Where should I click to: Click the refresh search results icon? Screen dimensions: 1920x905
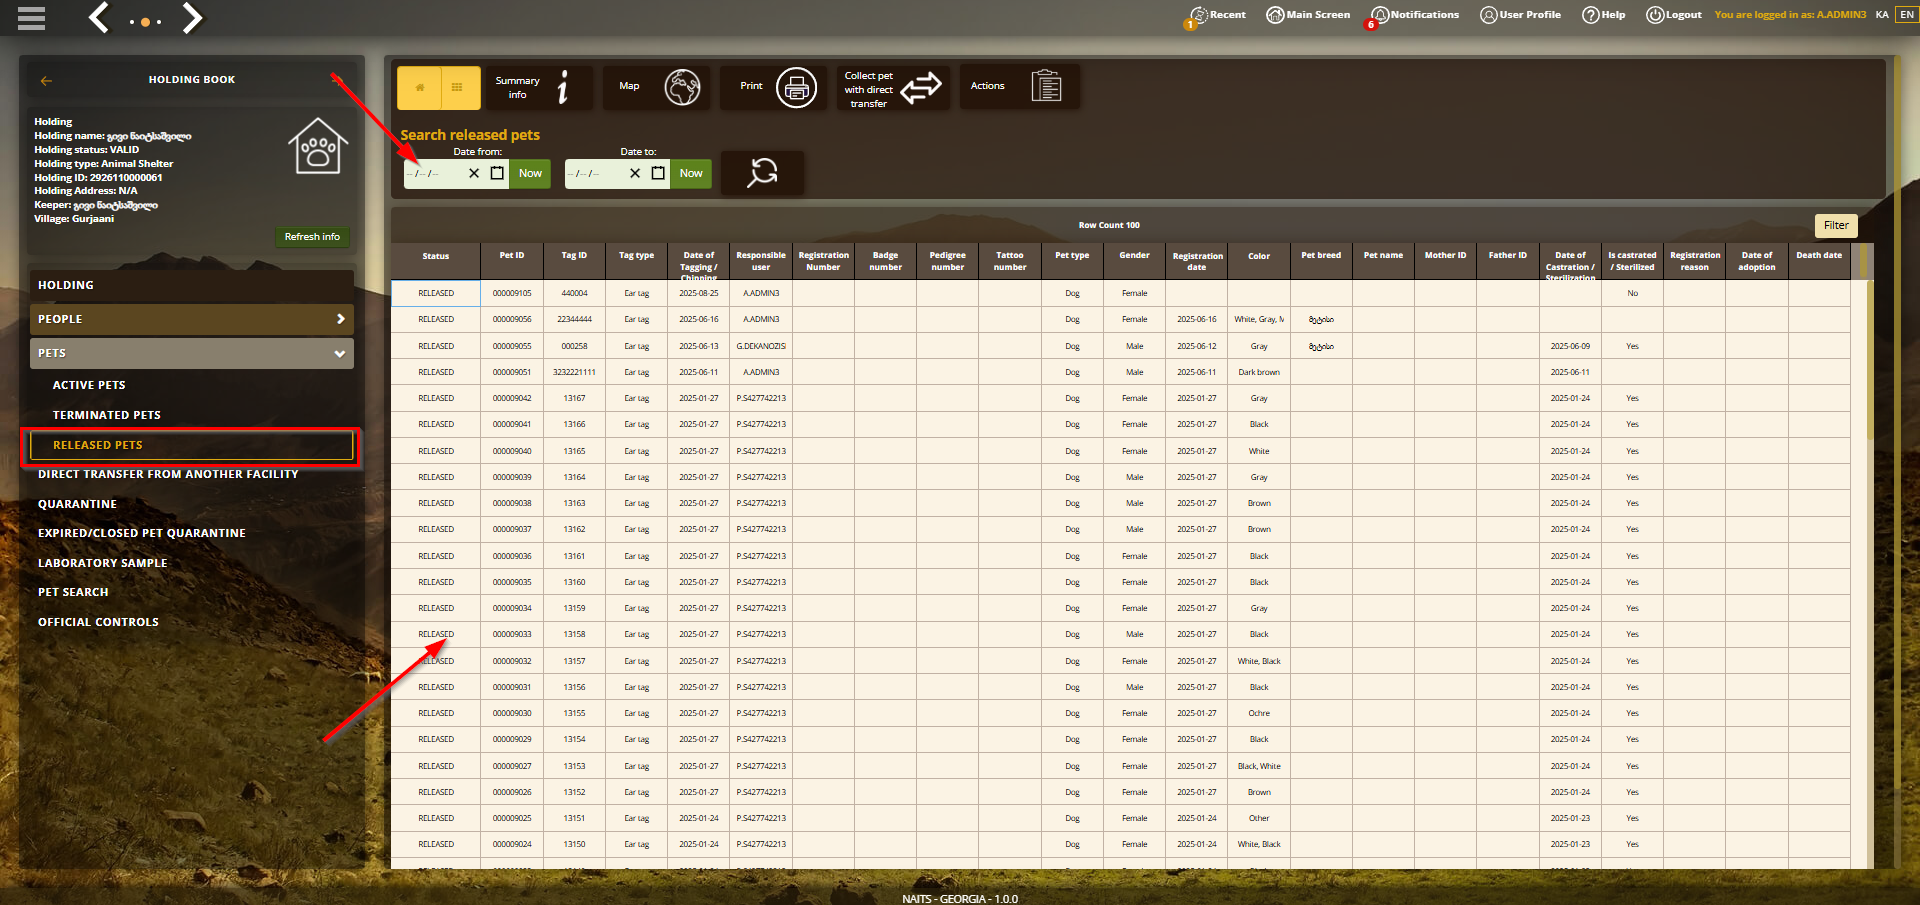pos(762,173)
